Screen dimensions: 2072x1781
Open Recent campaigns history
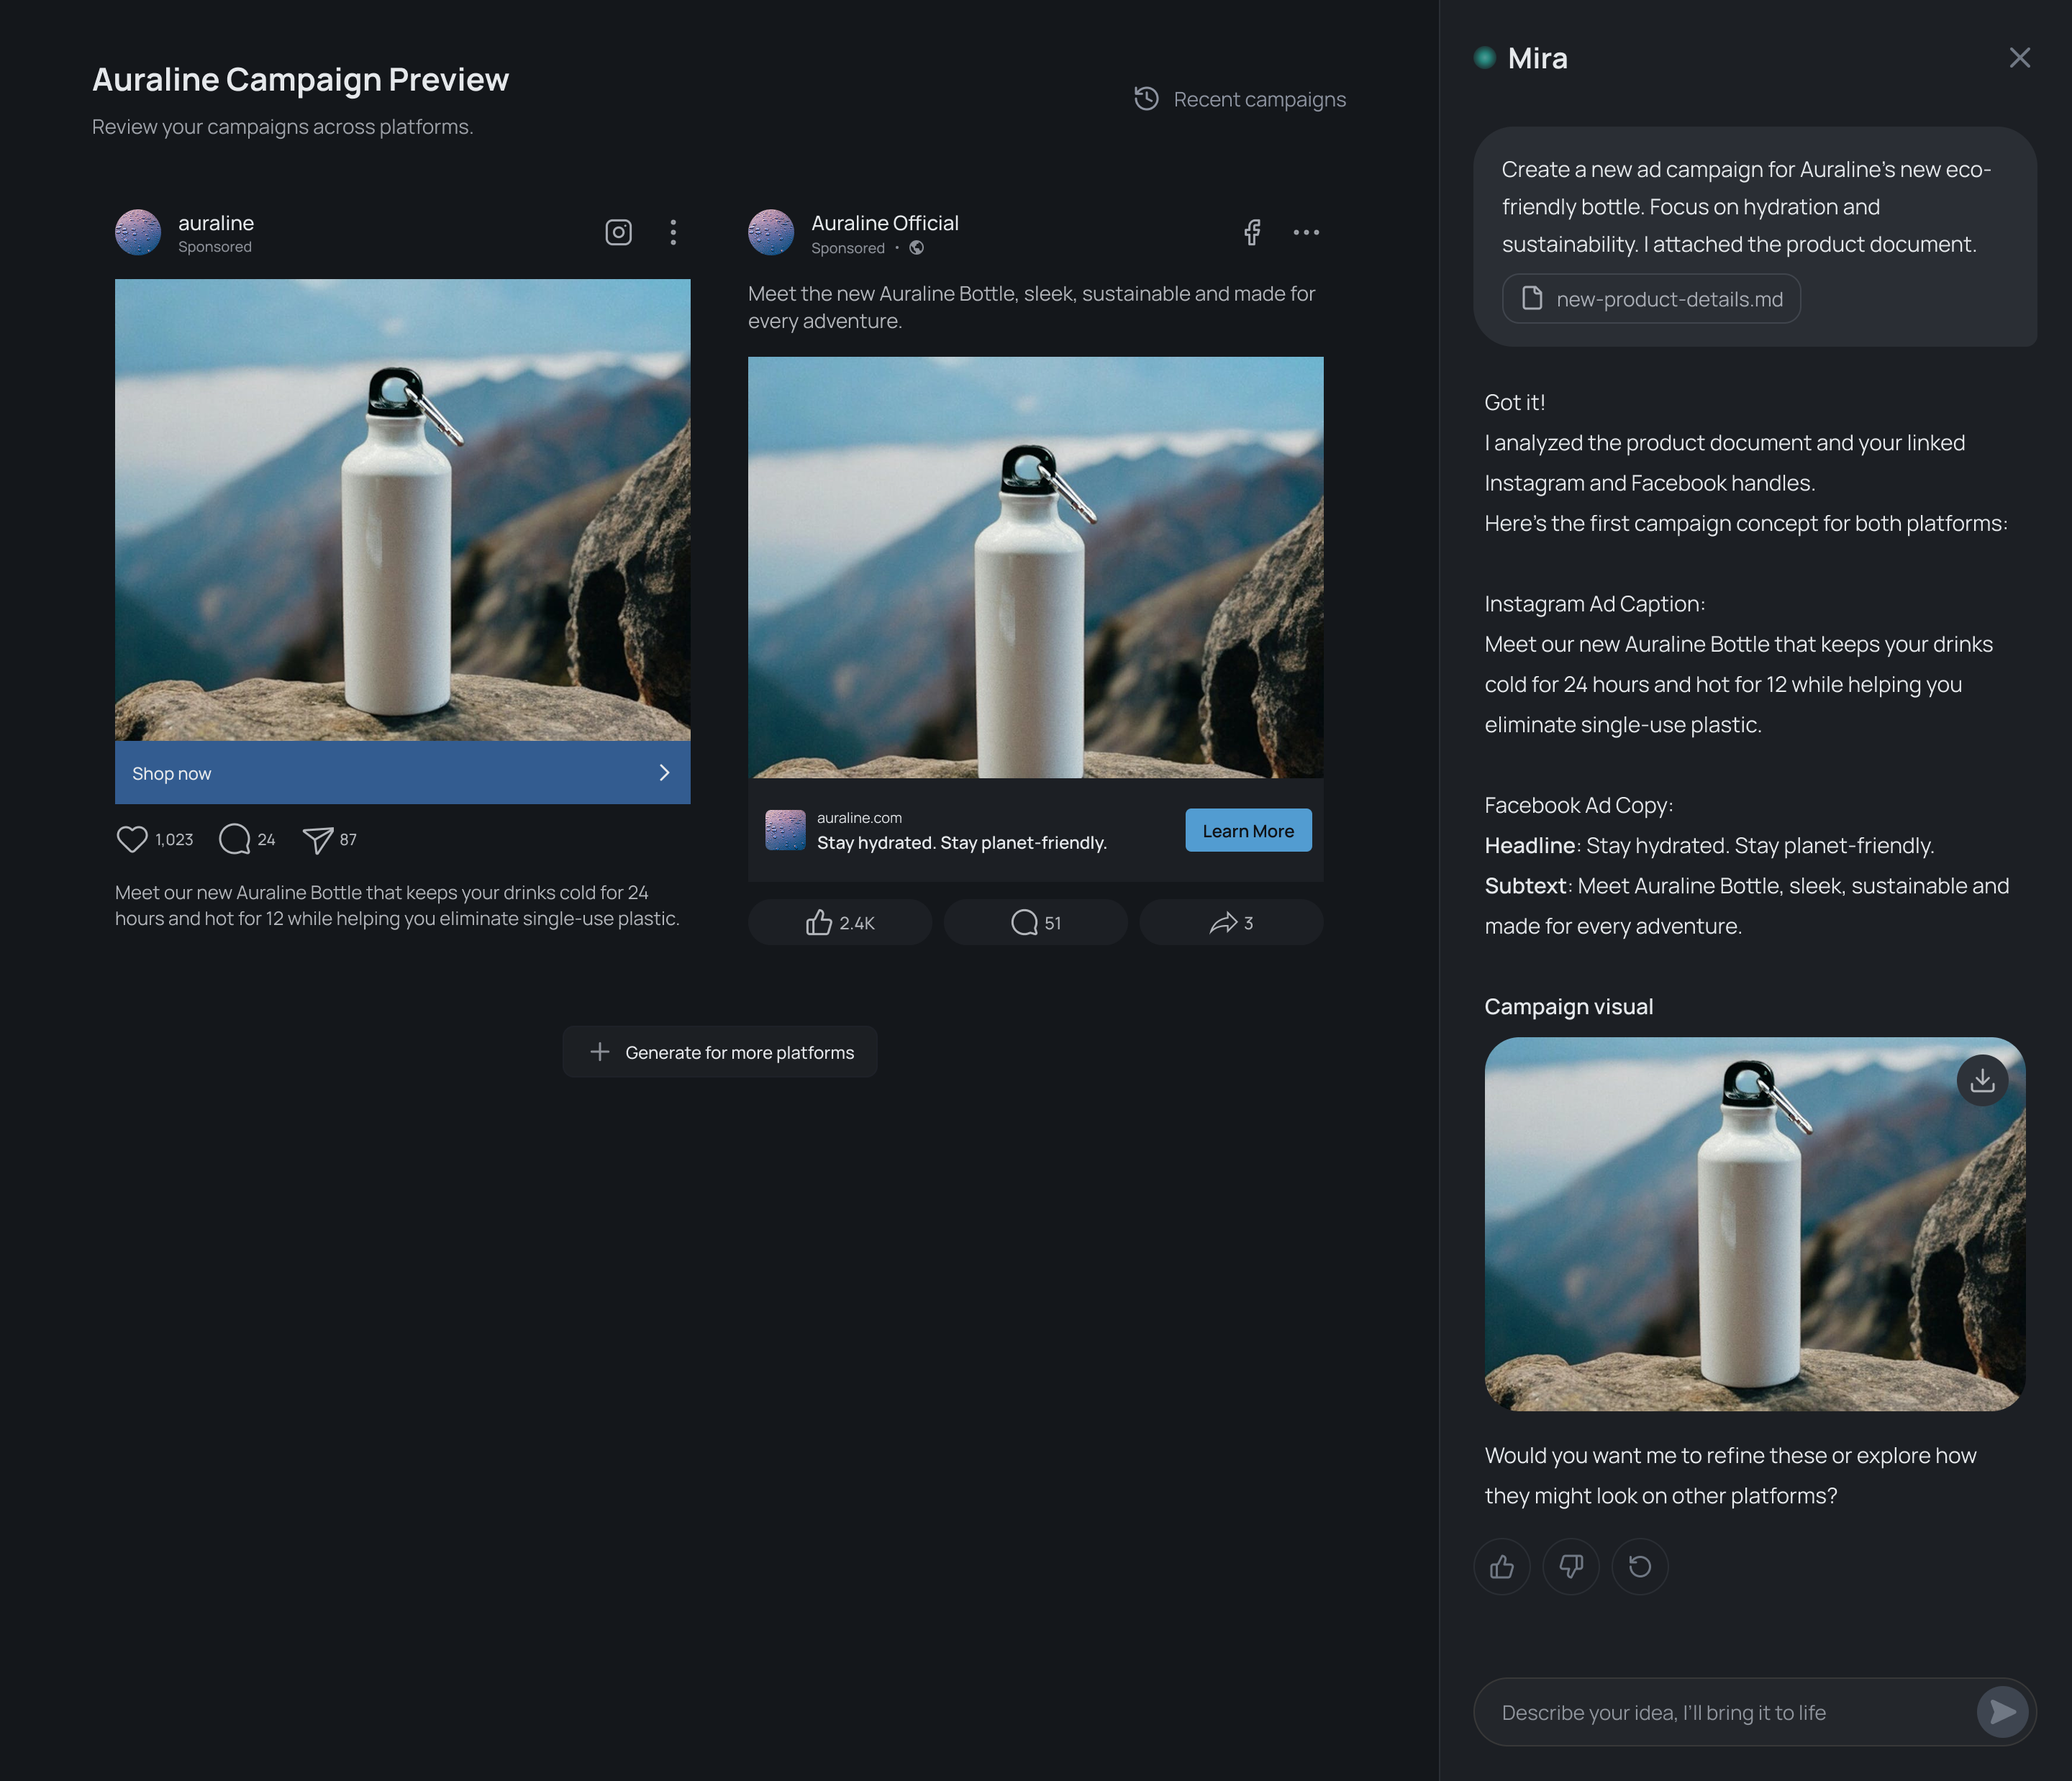click(x=1240, y=99)
